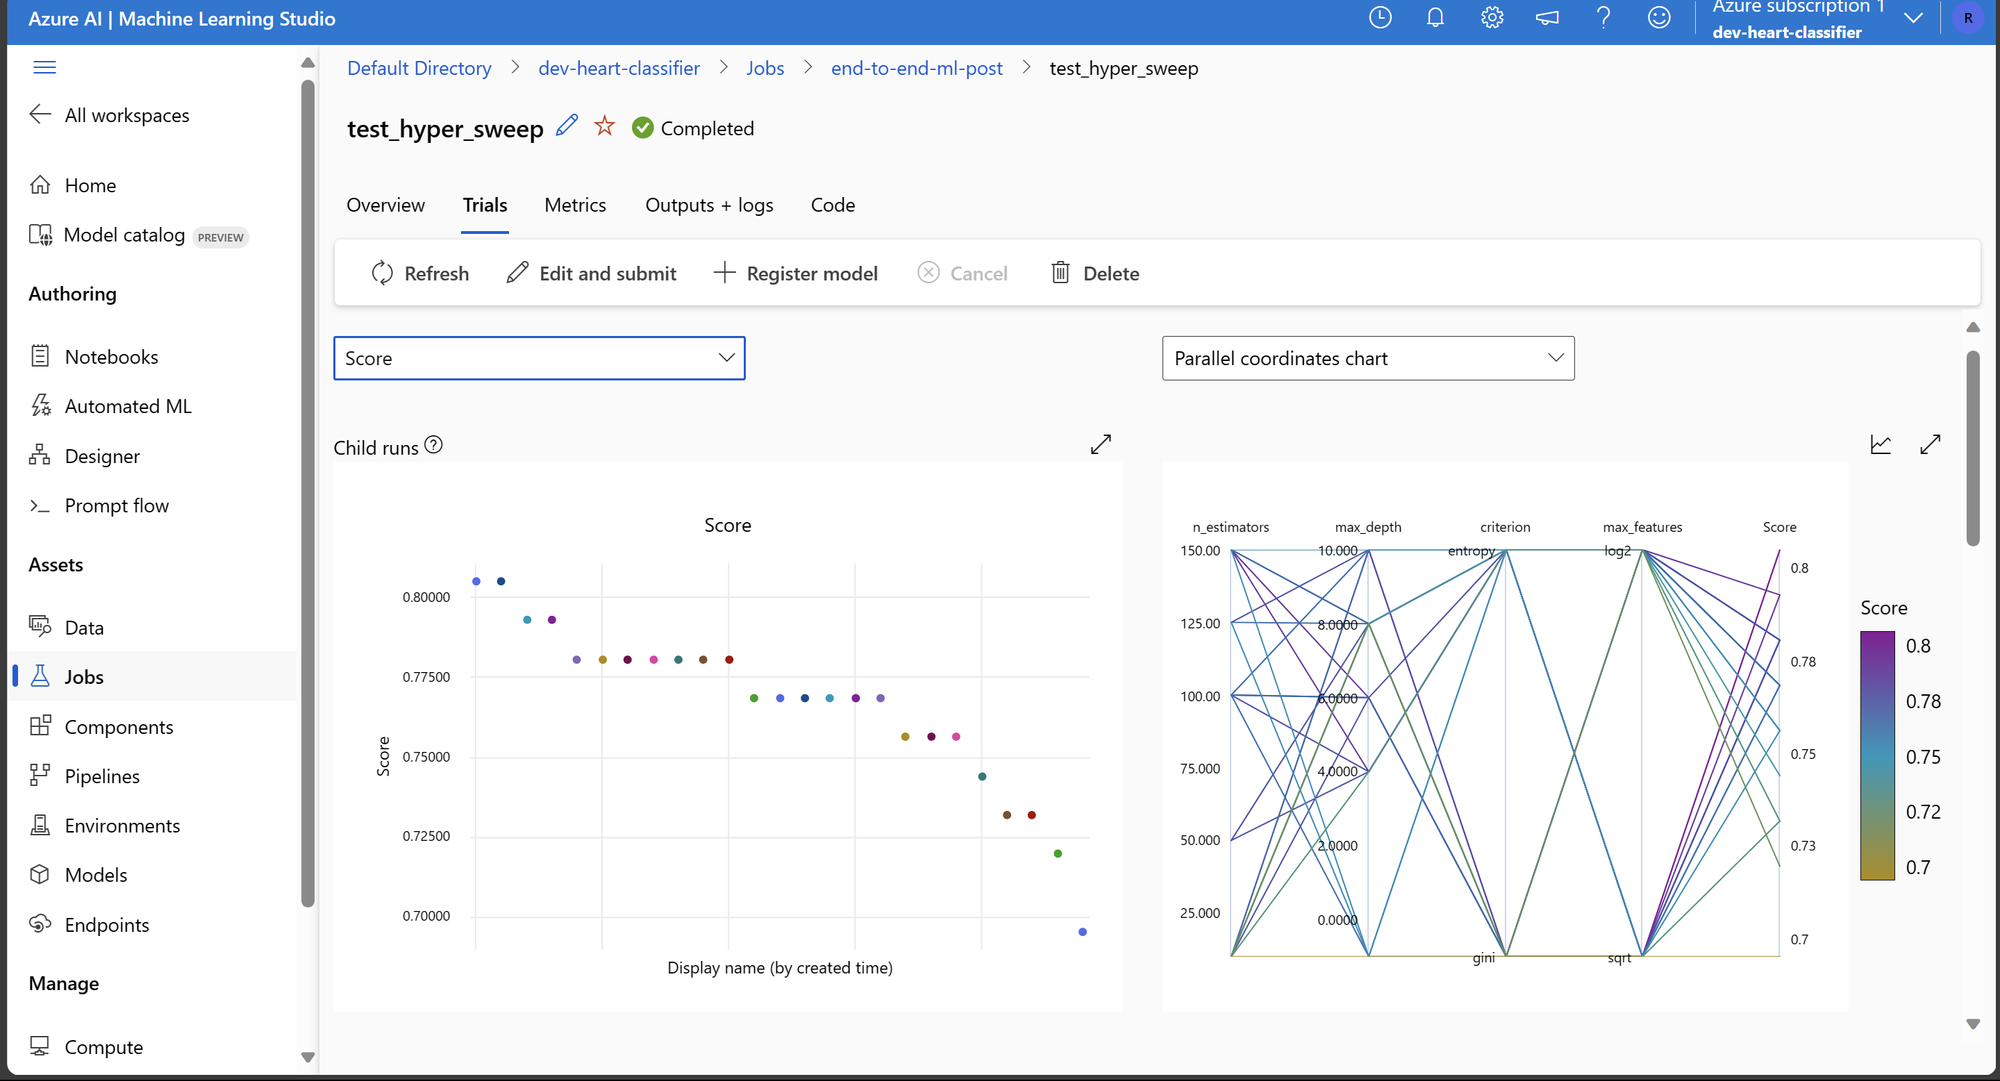
Task: Star the test_hyper_sweep job as favorite
Action: 604,126
